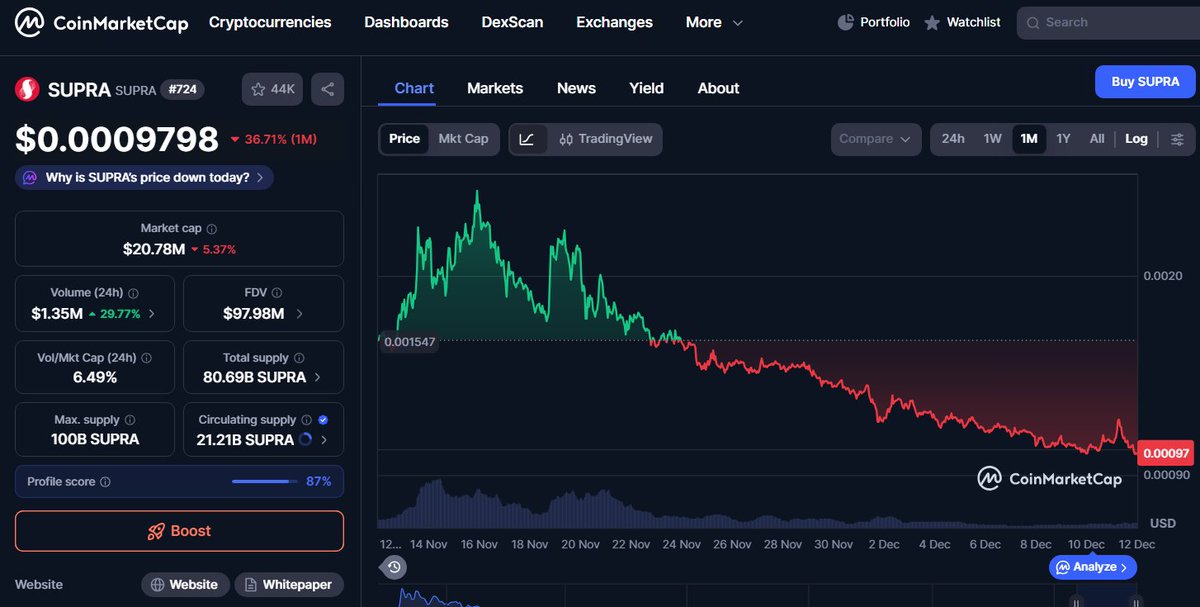This screenshot has height=607, width=1200.
Task: Click the $0.0009798 price text
Action: tap(117, 139)
